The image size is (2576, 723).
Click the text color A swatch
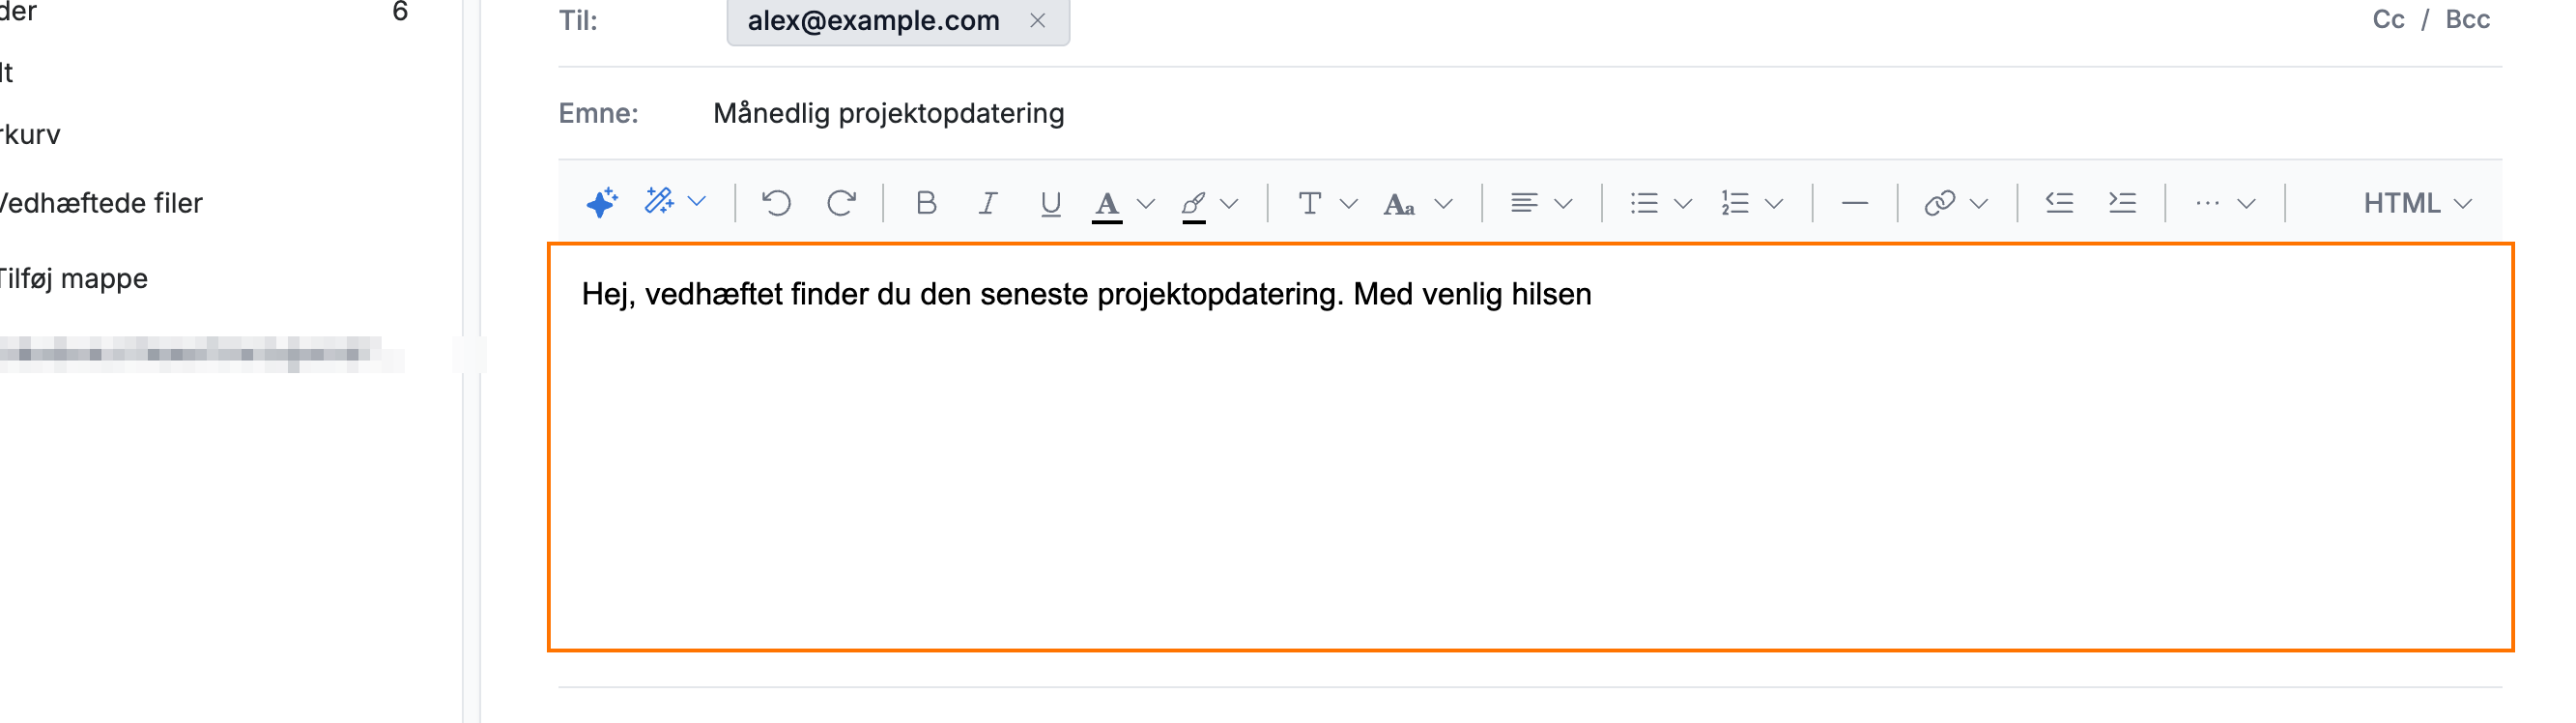click(x=1106, y=205)
